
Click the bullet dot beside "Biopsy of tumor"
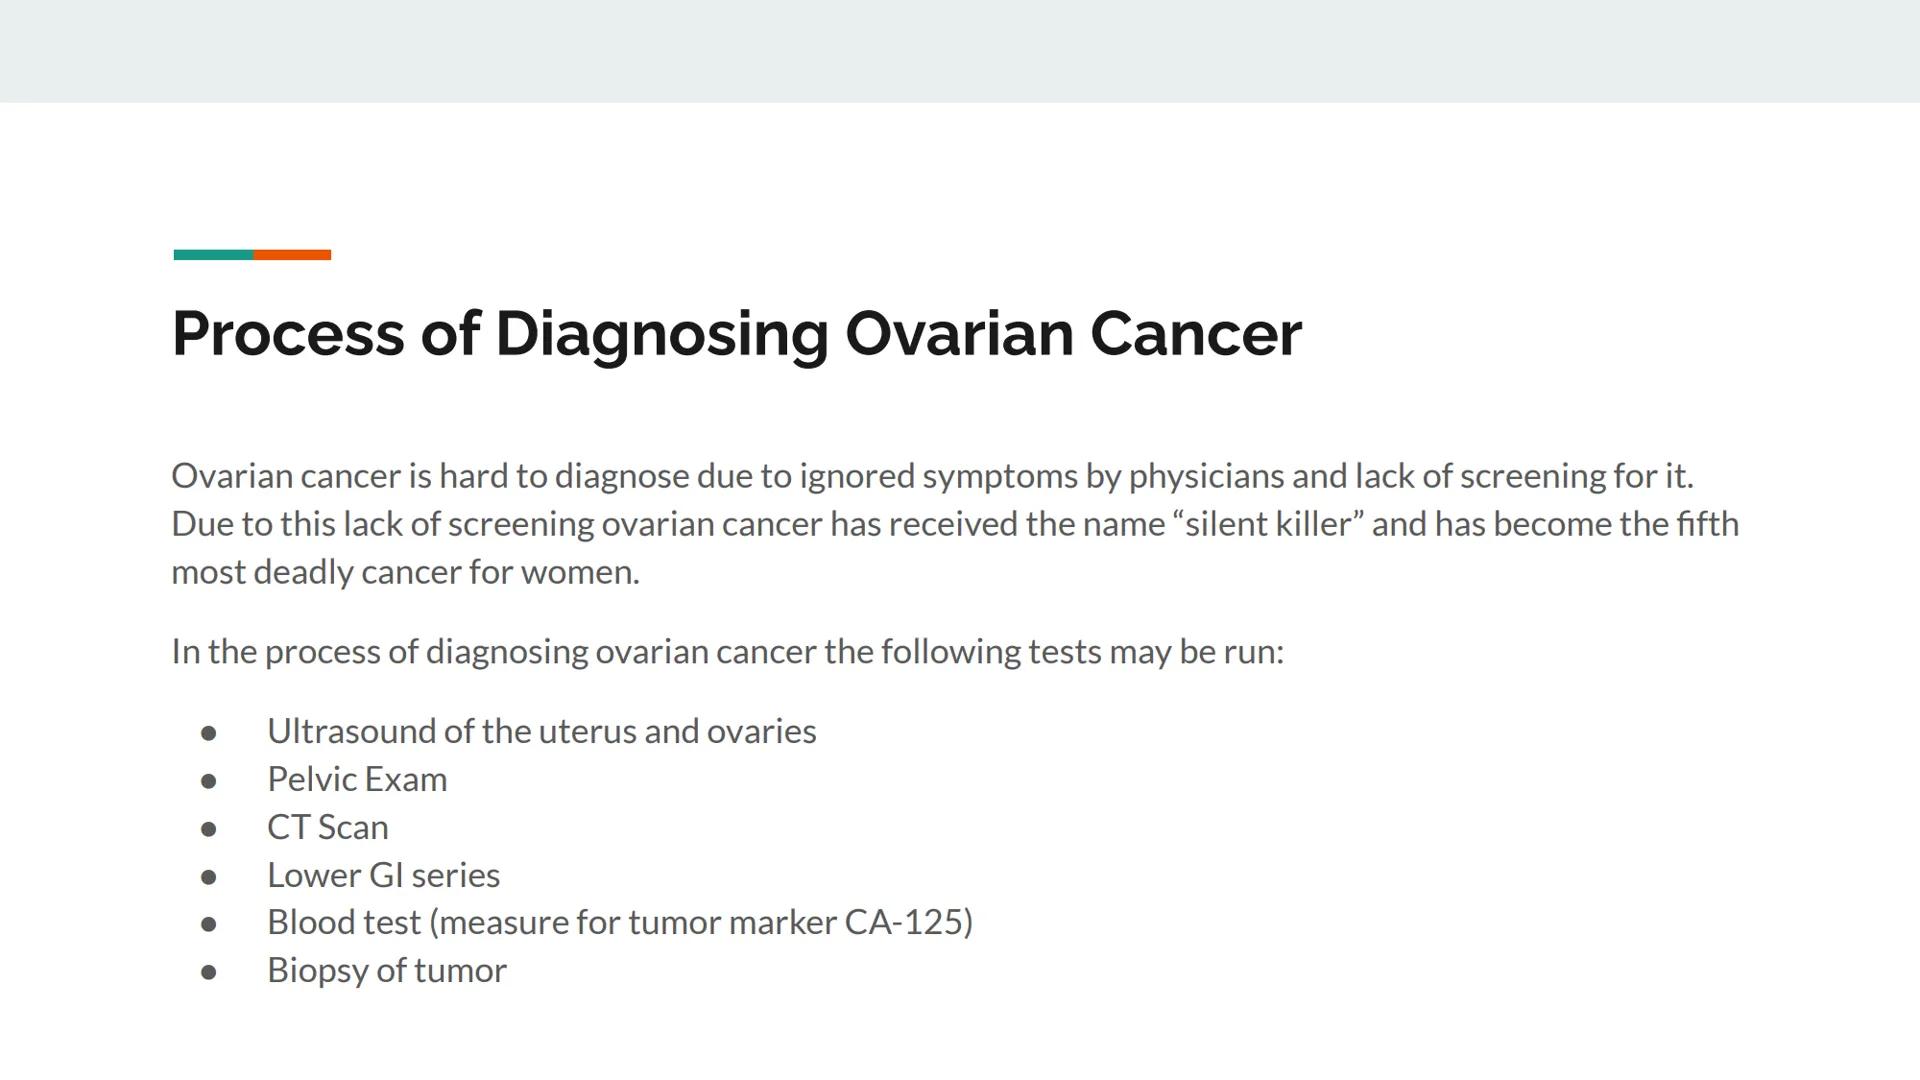[x=209, y=972]
